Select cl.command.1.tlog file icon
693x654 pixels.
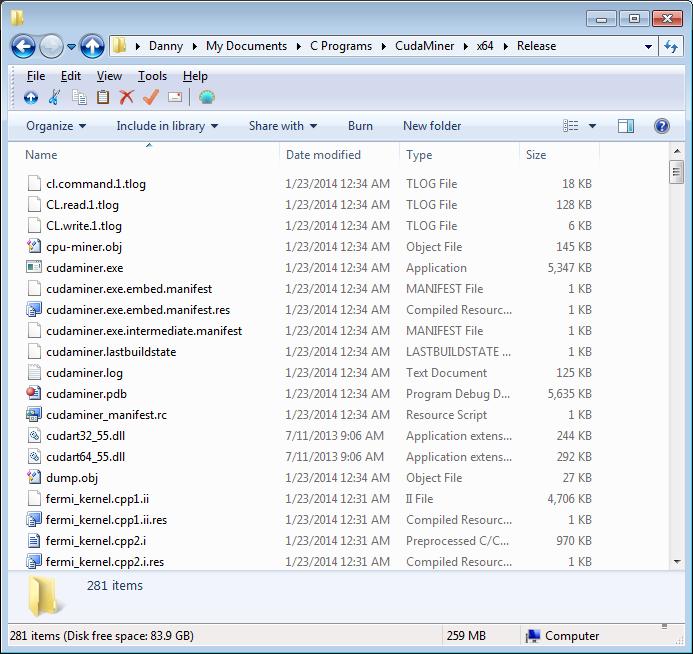click(34, 183)
